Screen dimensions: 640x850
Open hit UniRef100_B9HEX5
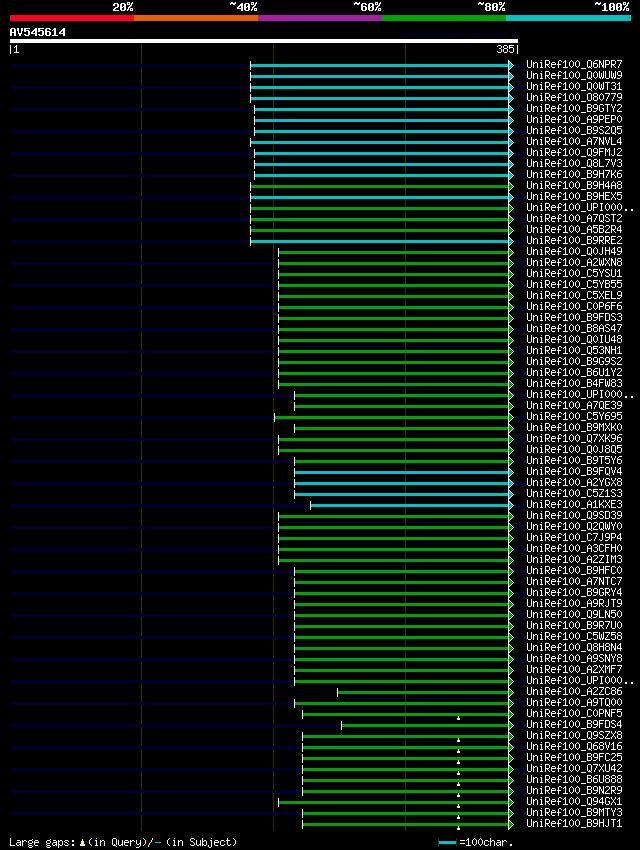click(x=574, y=196)
